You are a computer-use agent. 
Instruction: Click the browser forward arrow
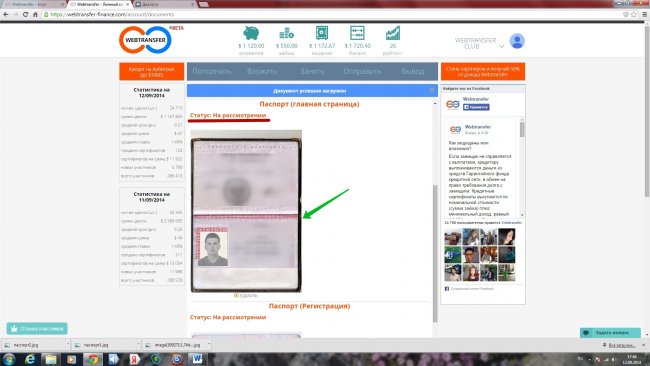(x=15, y=14)
